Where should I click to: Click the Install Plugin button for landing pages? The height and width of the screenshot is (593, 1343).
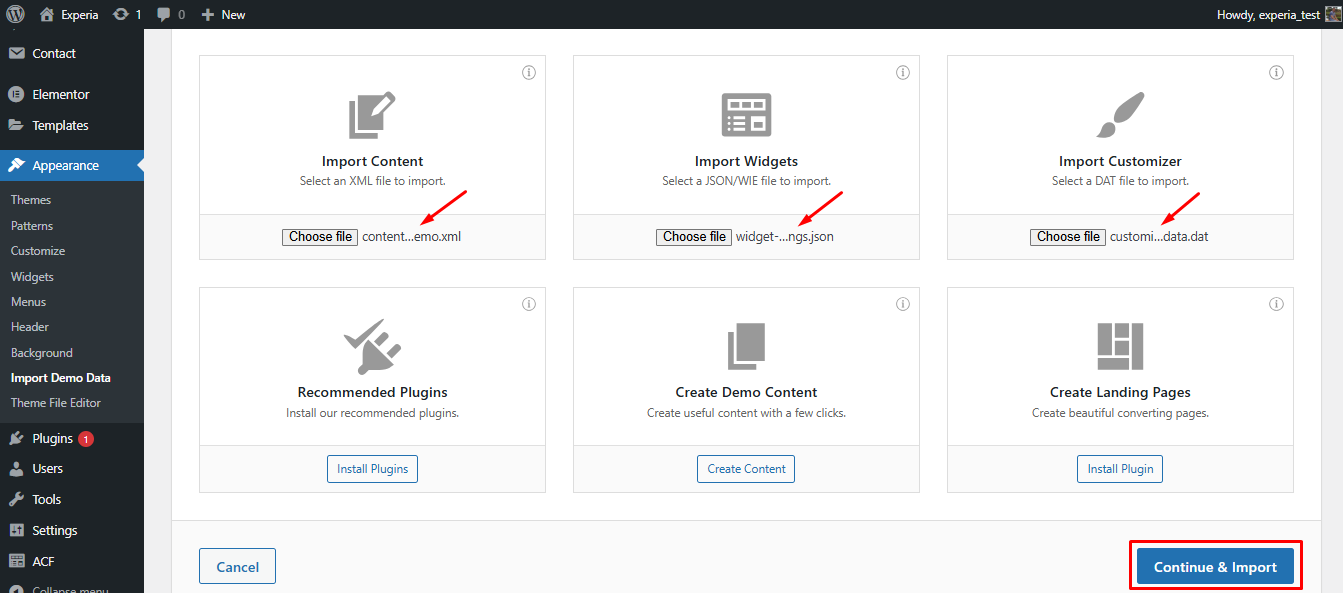pyautogui.click(x=1120, y=469)
